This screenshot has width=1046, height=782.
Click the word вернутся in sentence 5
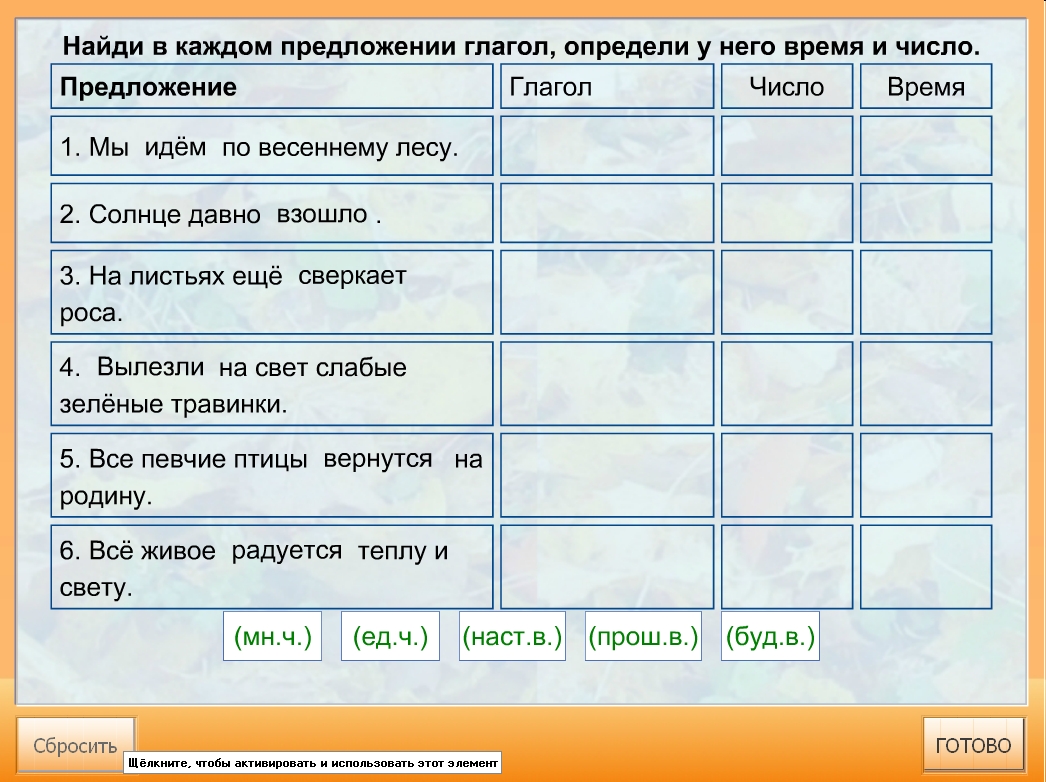point(378,458)
